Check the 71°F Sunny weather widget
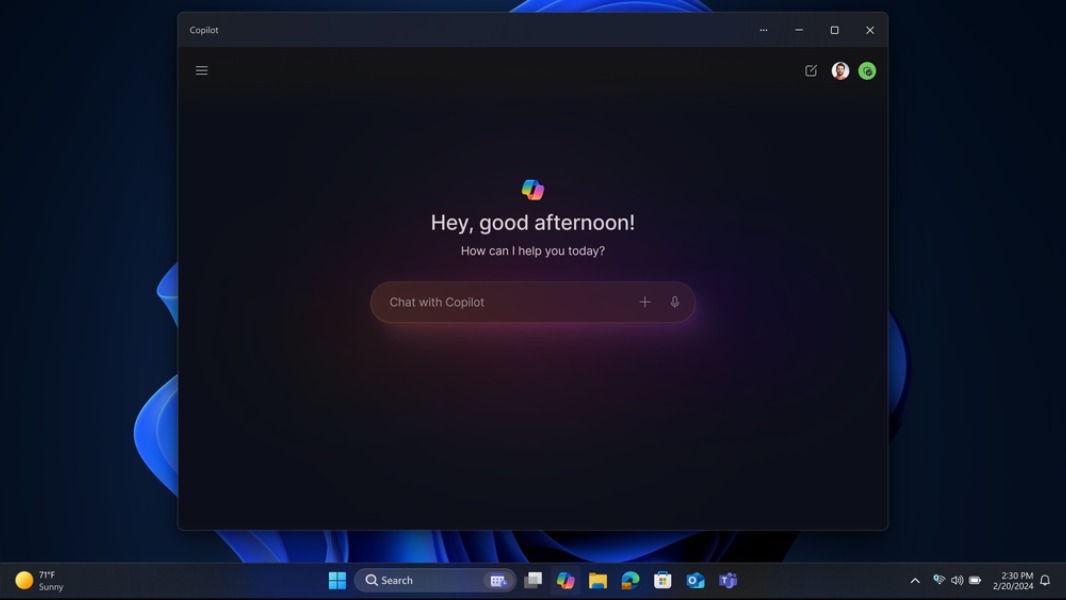Viewport: 1066px width, 600px height. [40, 580]
